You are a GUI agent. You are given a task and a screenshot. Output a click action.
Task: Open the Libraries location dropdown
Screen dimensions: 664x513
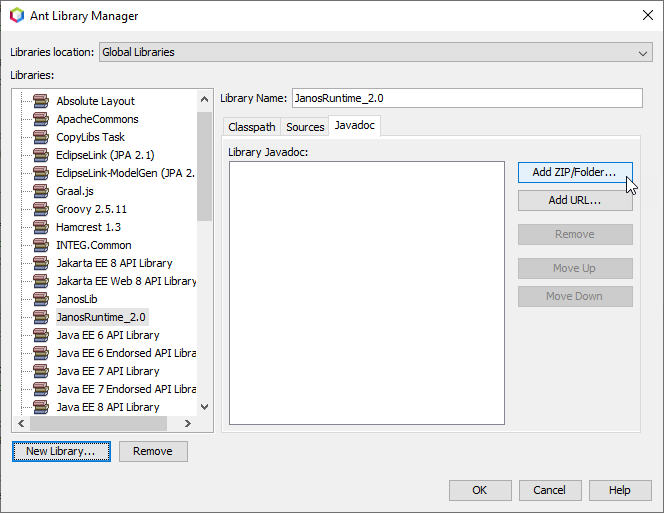click(376, 52)
